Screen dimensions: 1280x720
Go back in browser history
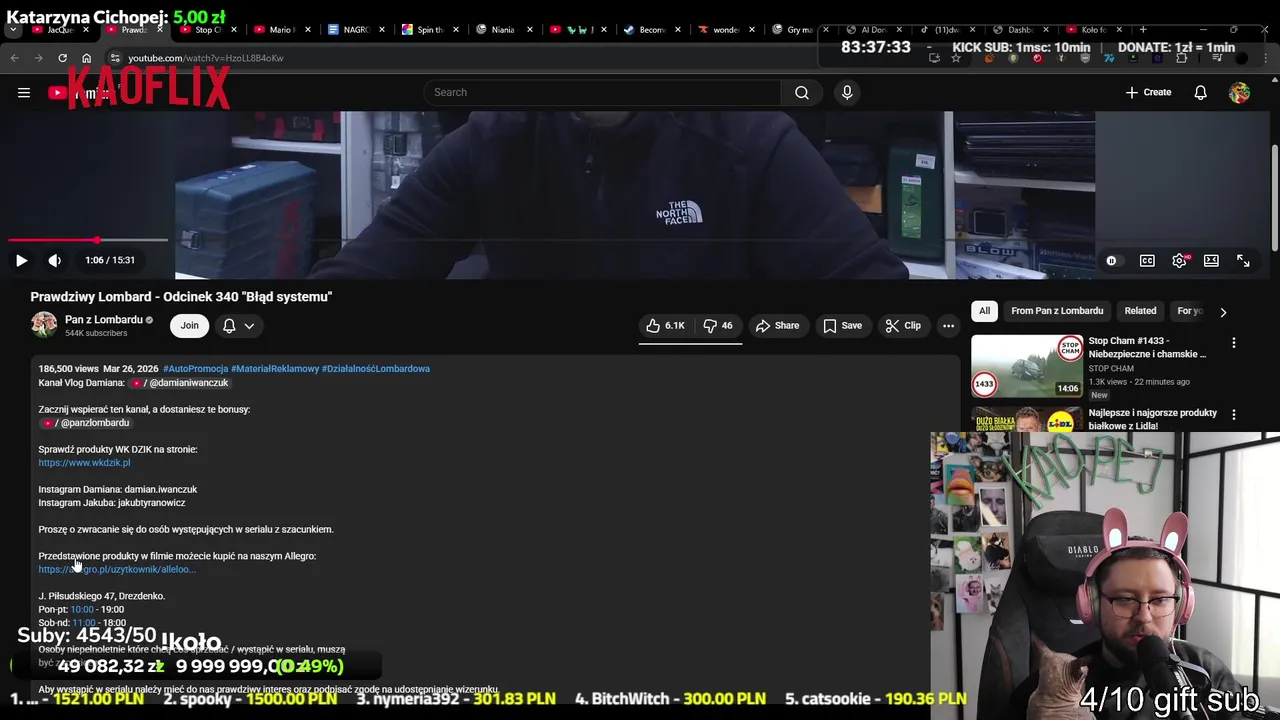pyautogui.click(x=15, y=58)
